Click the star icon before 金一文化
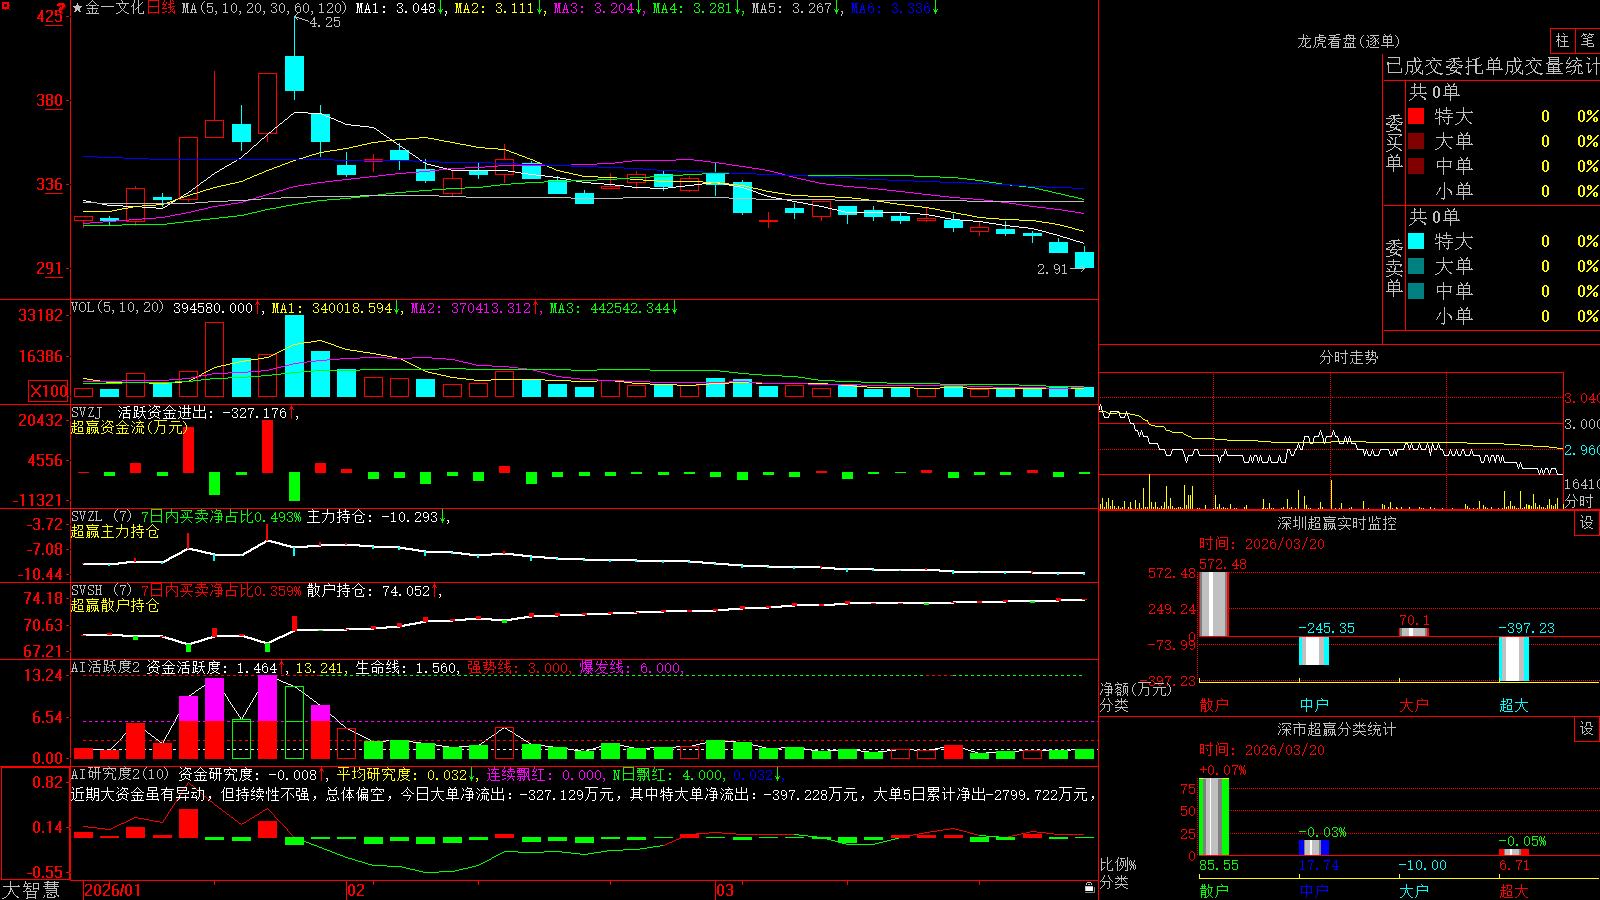This screenshot has width=1600, height=900. 77,8
